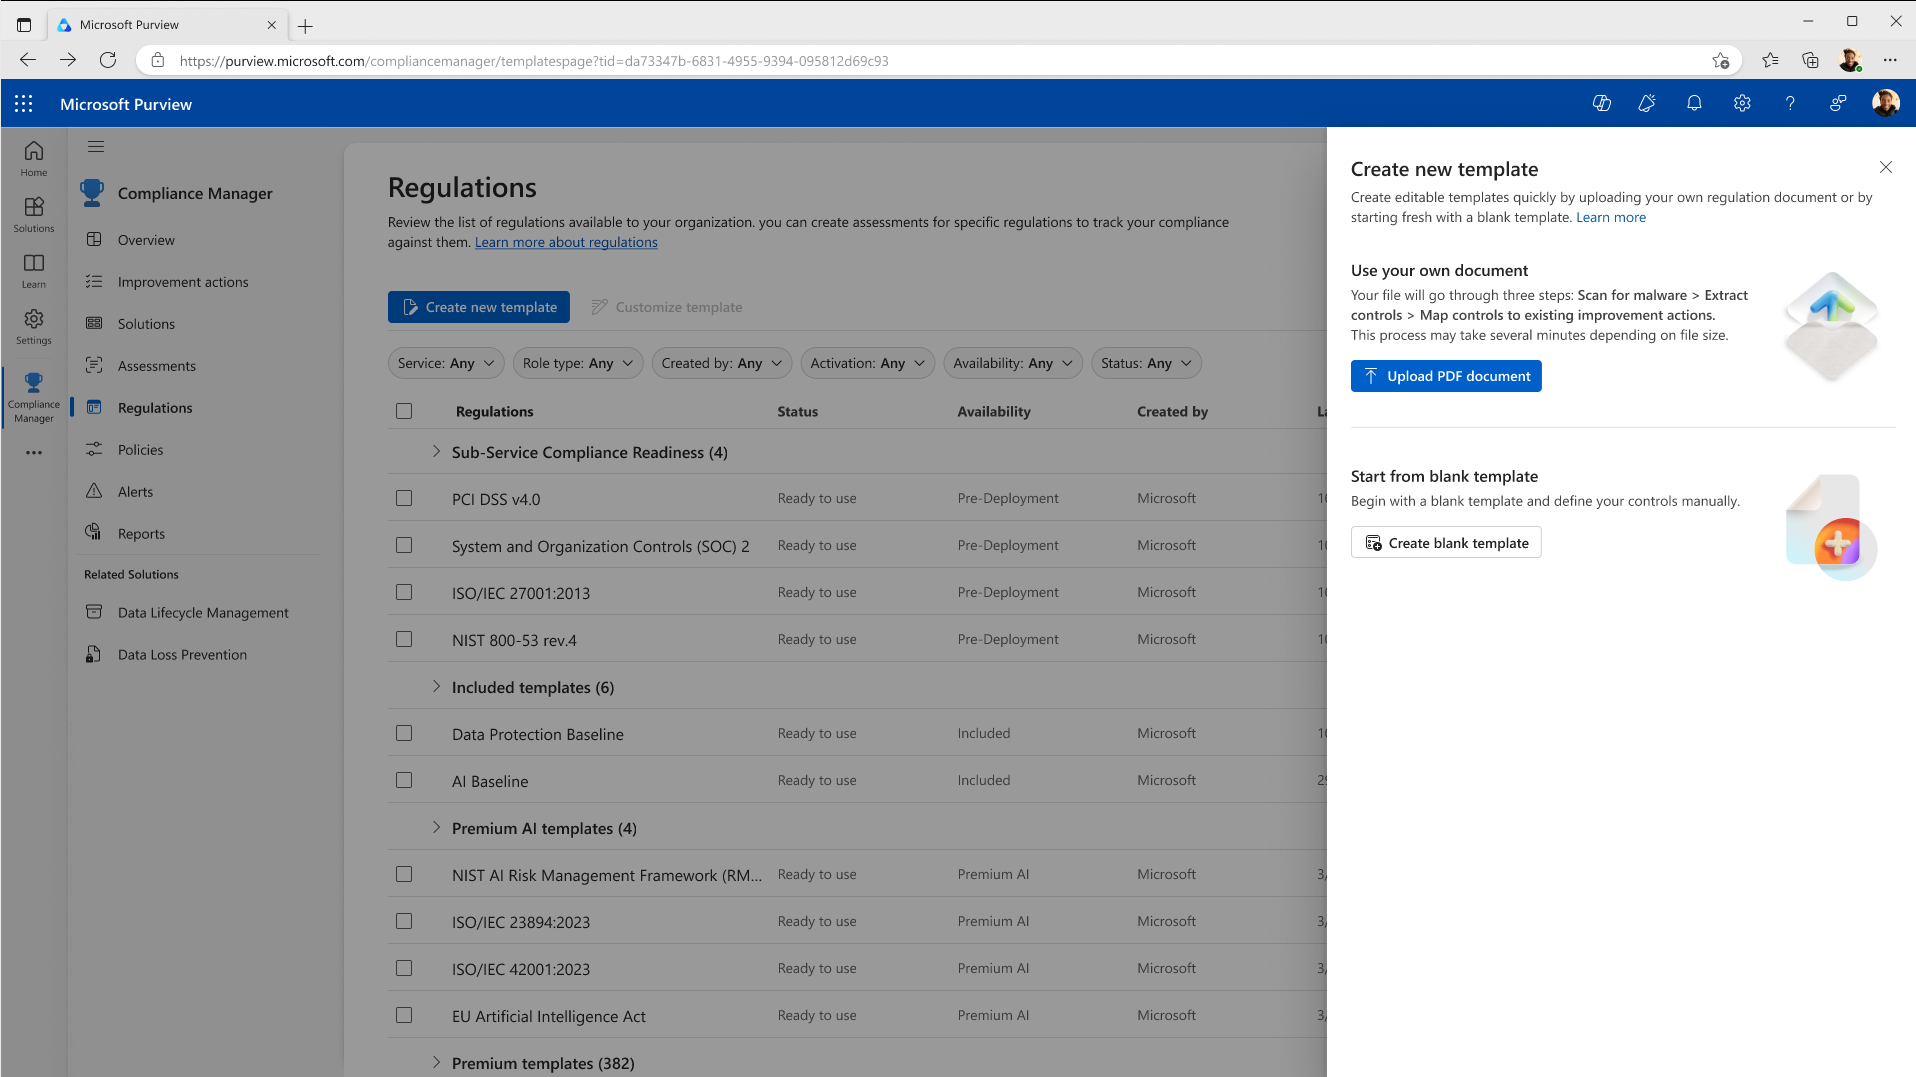Open browser favorites list icon
Viewport: 1916px width, 1077px height.
pos(1770,60)
